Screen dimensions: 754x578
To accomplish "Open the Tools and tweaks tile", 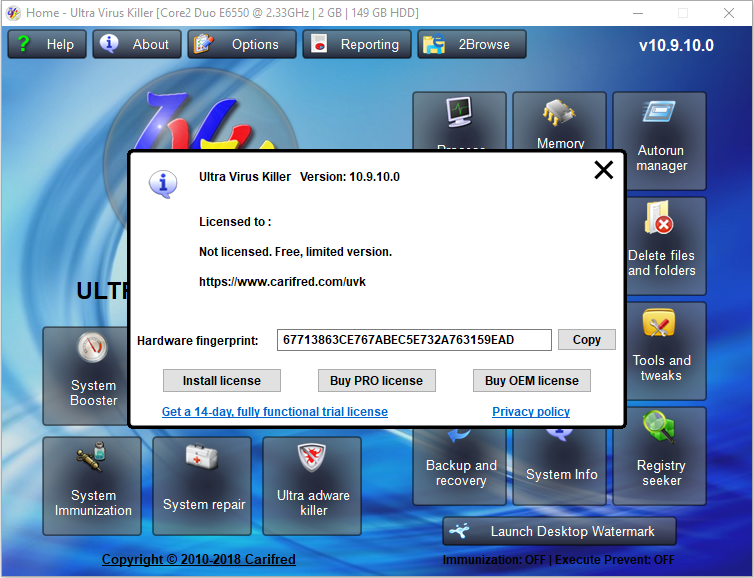I will point(666,351).
